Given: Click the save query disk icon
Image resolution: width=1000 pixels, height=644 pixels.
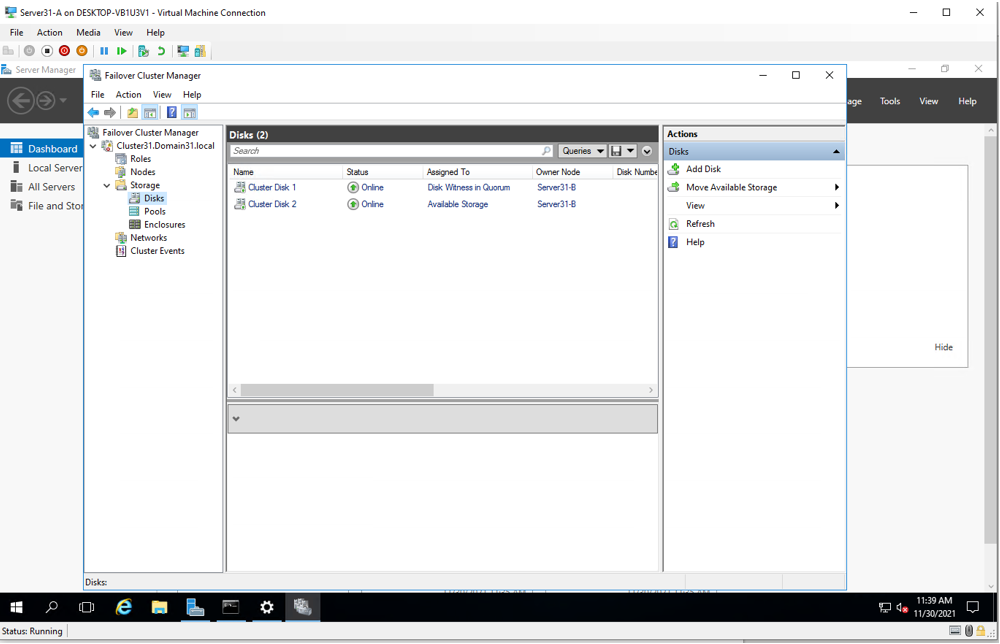Looking at the screenshot, I should tap(616, 151).
